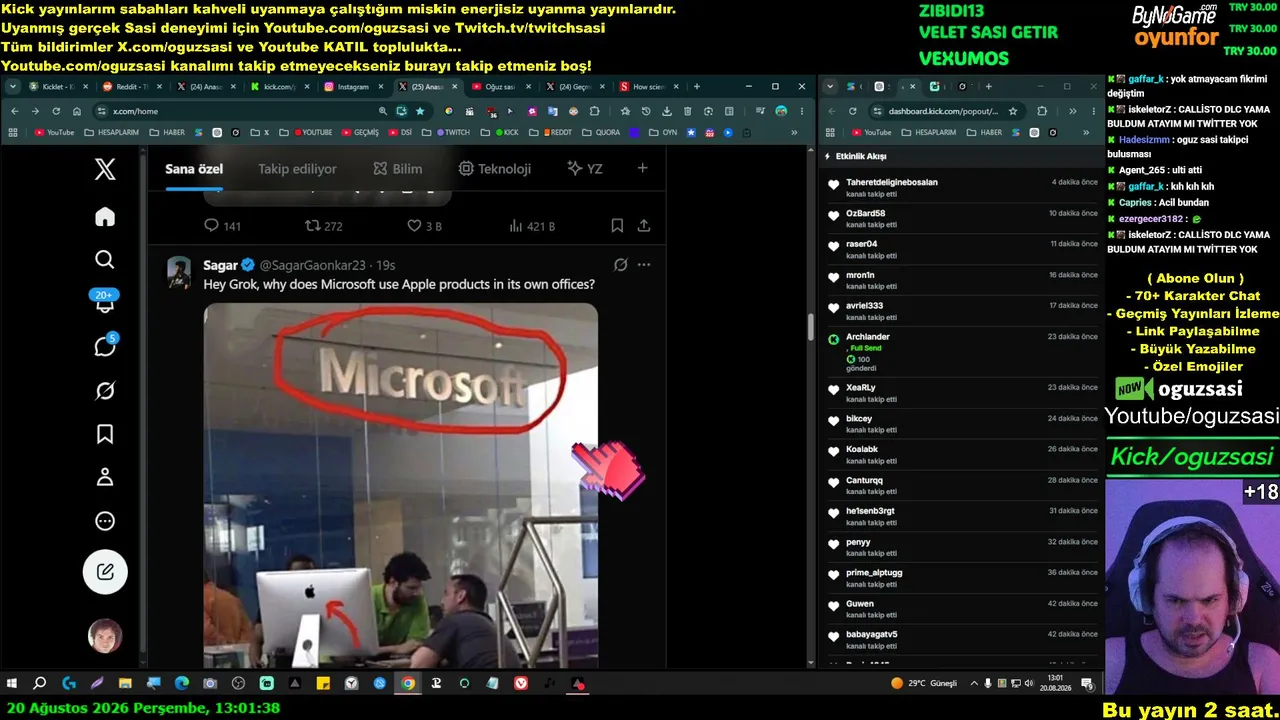
Task: Open the More menu in X sidebar
Action: pyautogui.click(x=105, y=521)
